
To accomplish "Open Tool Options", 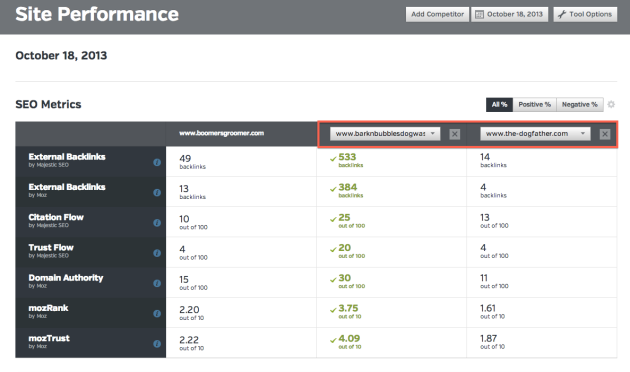I will click(585, 14).
